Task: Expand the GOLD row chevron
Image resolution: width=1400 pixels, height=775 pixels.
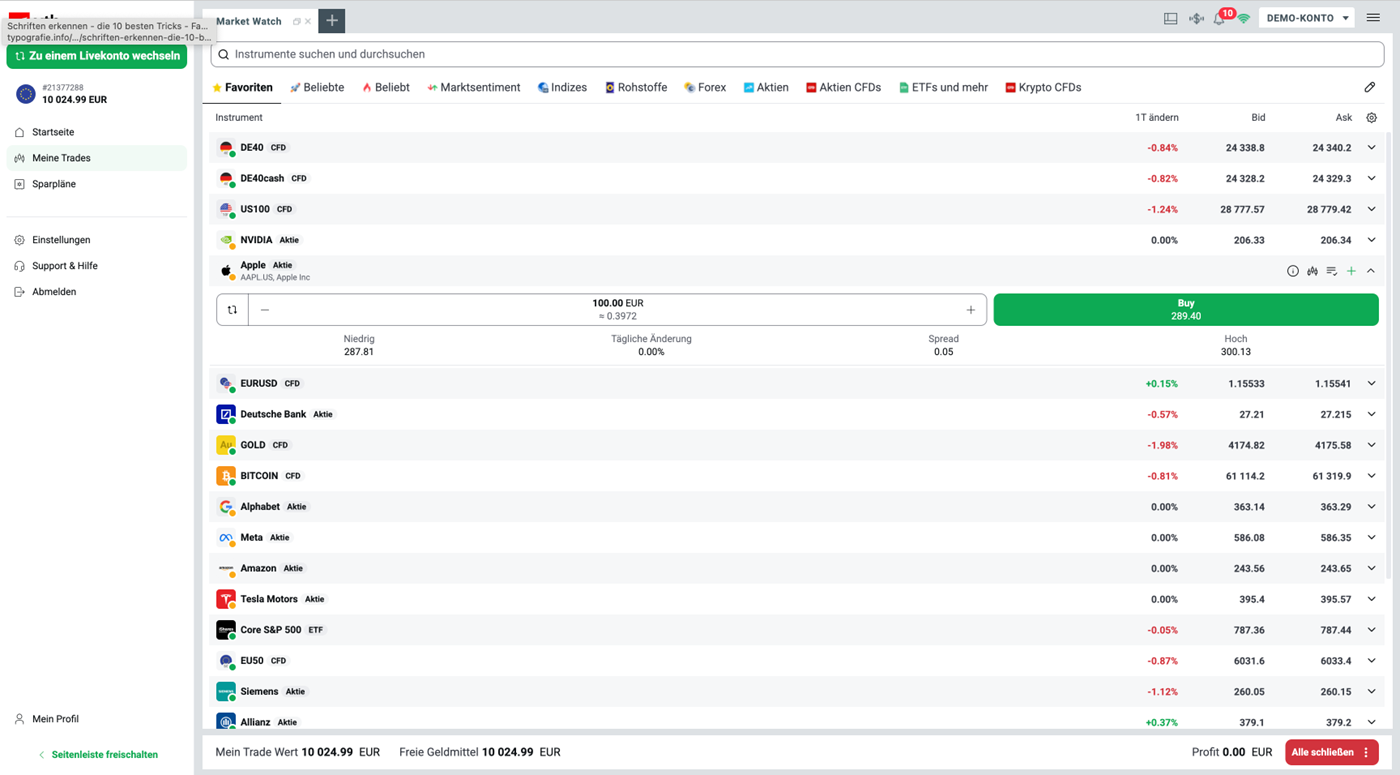Action: (x=1372, y=445)
